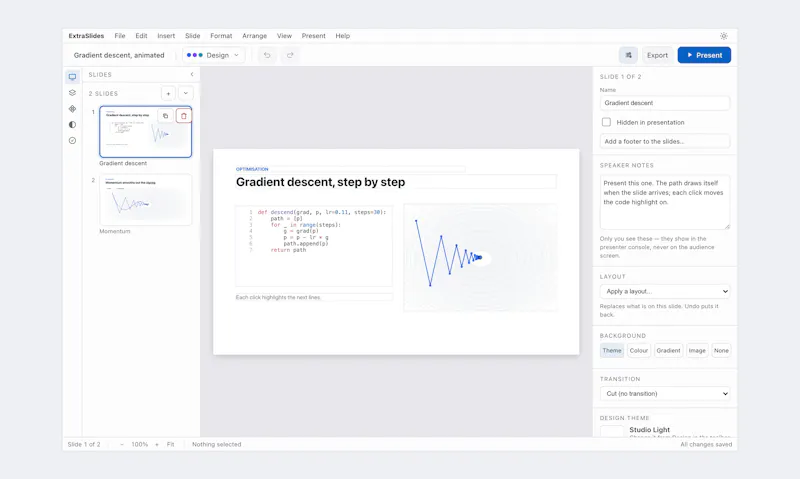Click the slide Name input field
This screenshot has width=800, height=479.
pyautogui.click(x=665, y=103)
